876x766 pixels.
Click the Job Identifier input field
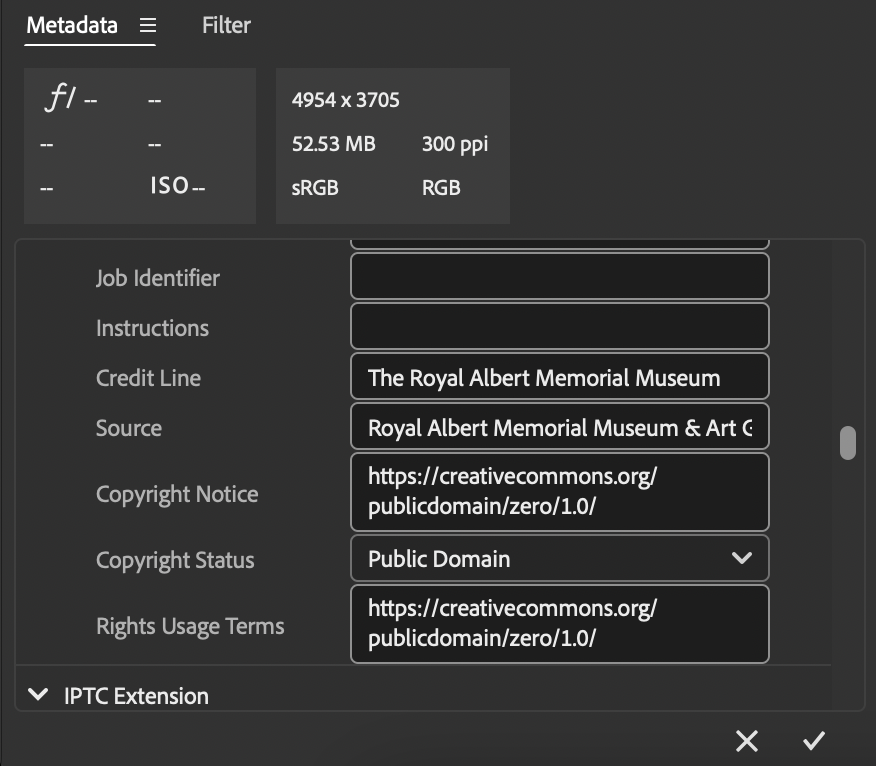(x=559, y=276)
